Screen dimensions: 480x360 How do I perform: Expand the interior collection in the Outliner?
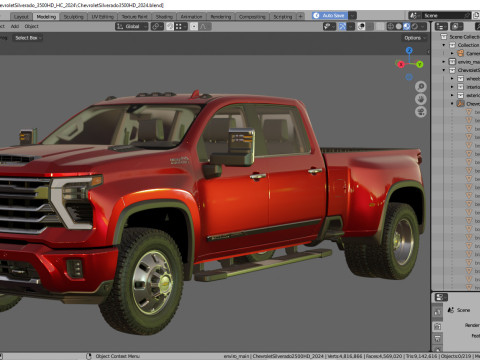pyautogui.click(x=452, y=87)
